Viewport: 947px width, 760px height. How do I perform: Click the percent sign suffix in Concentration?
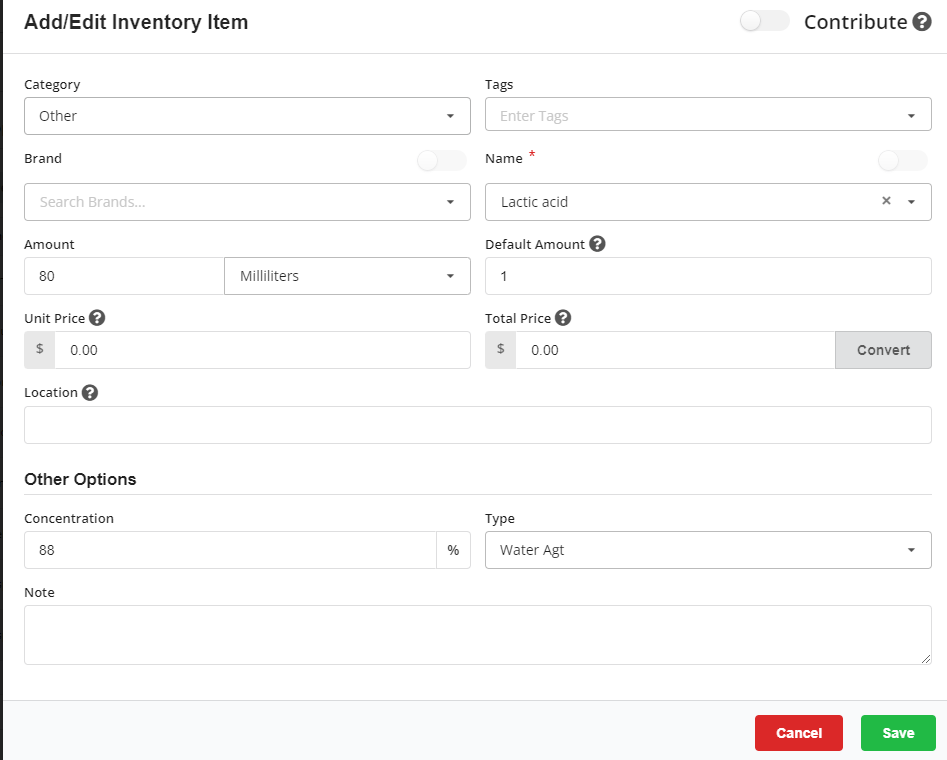453,550
